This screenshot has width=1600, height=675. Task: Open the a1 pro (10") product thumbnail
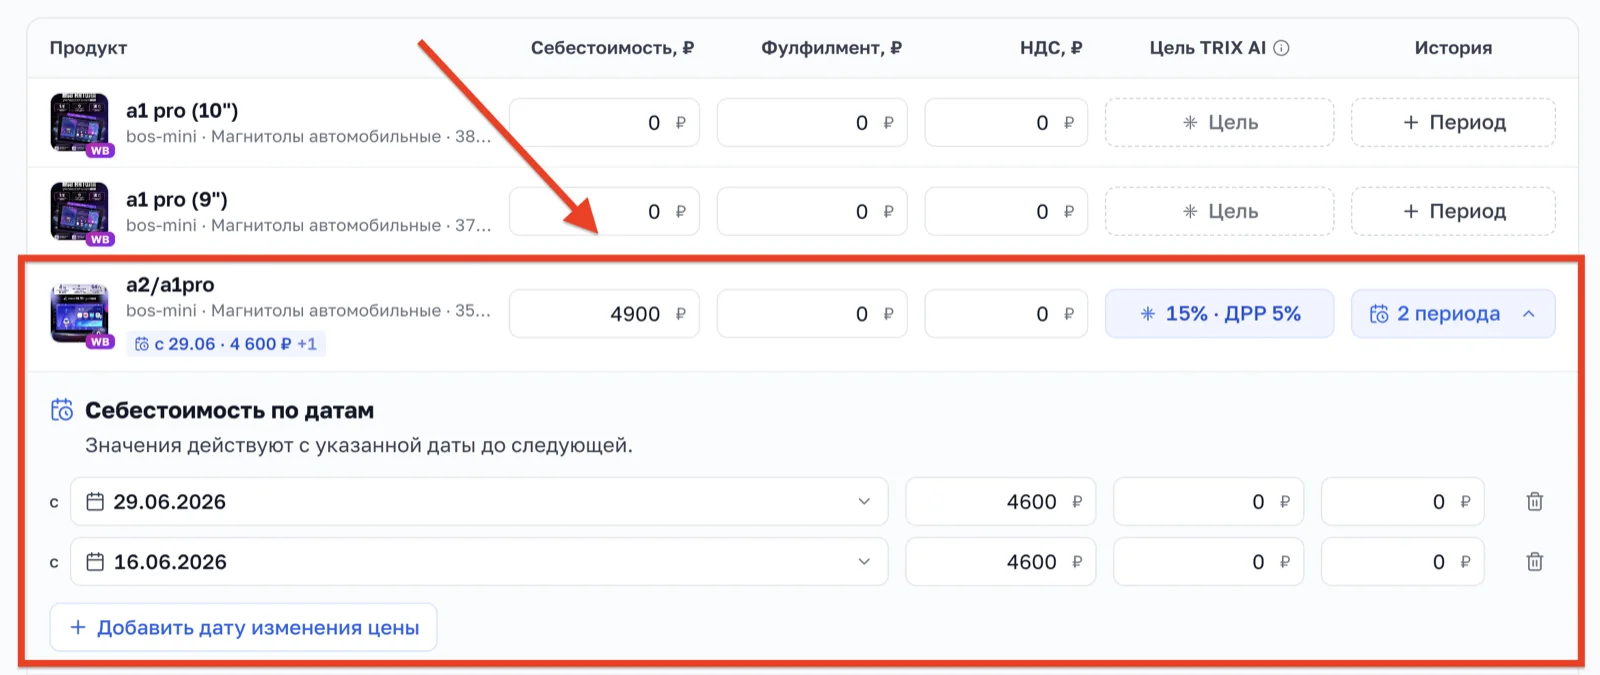[x=80, y=123]
